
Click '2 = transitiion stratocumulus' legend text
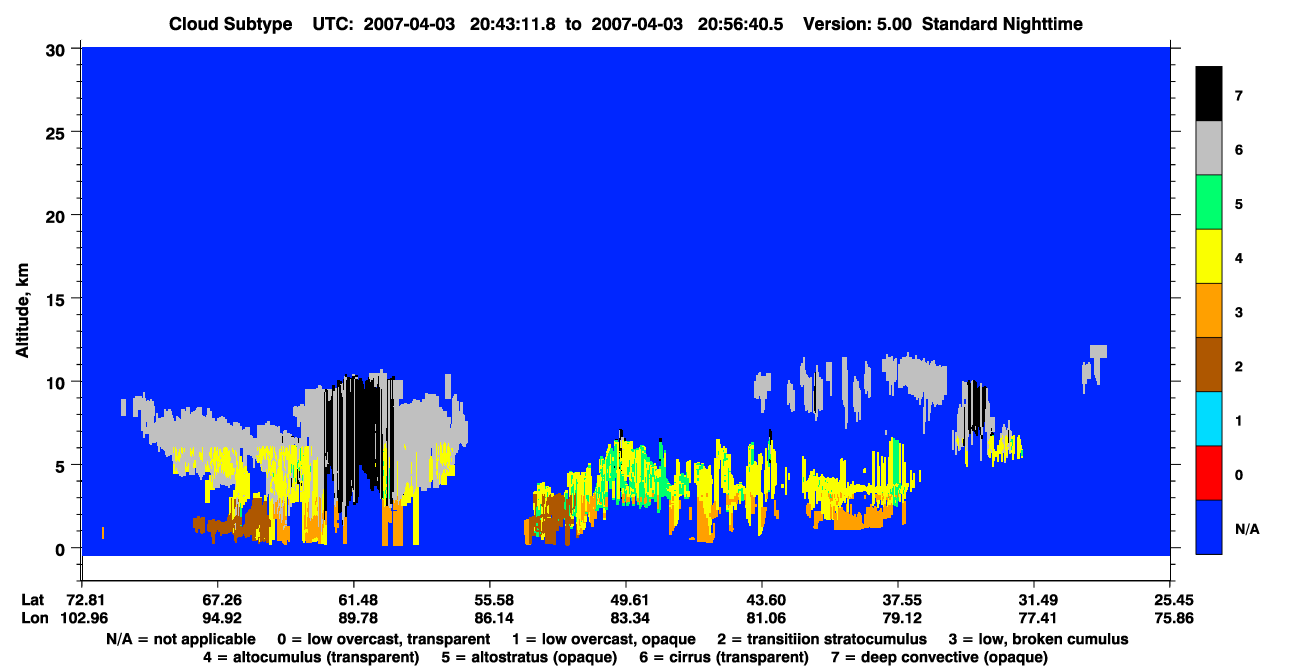click(822, 639)
